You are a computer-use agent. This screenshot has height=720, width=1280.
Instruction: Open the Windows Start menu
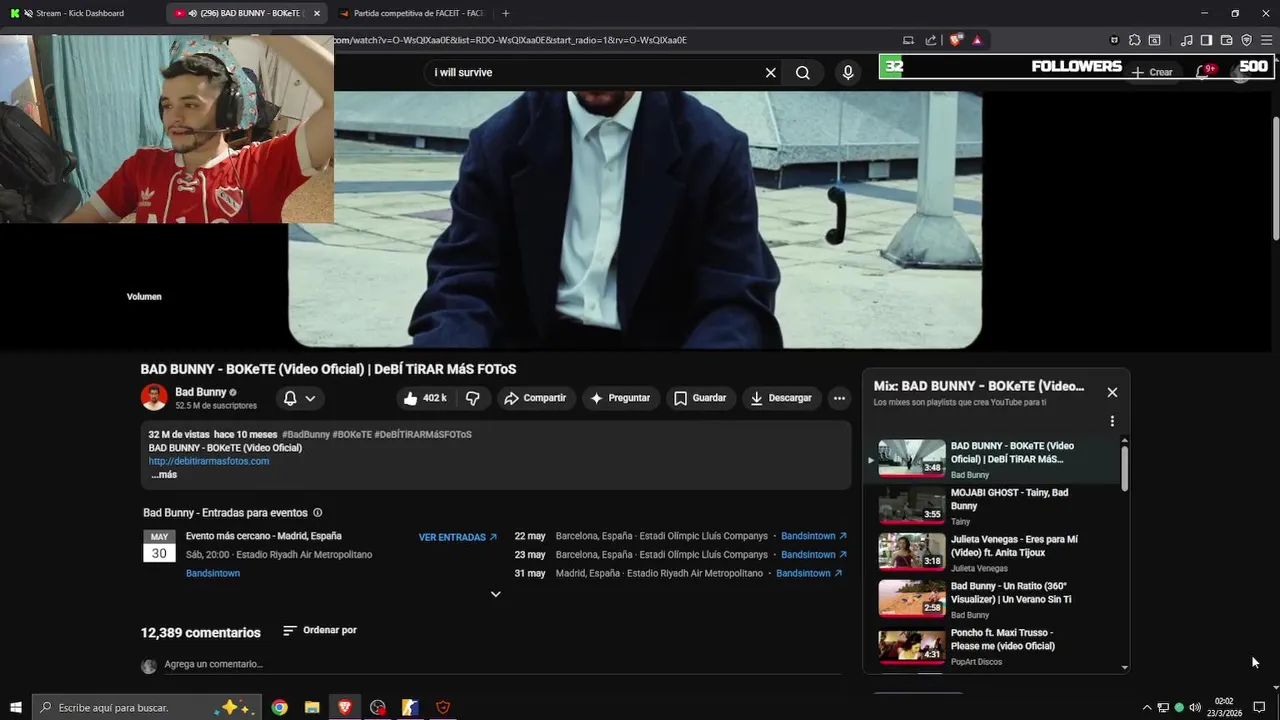pos(16,707)
